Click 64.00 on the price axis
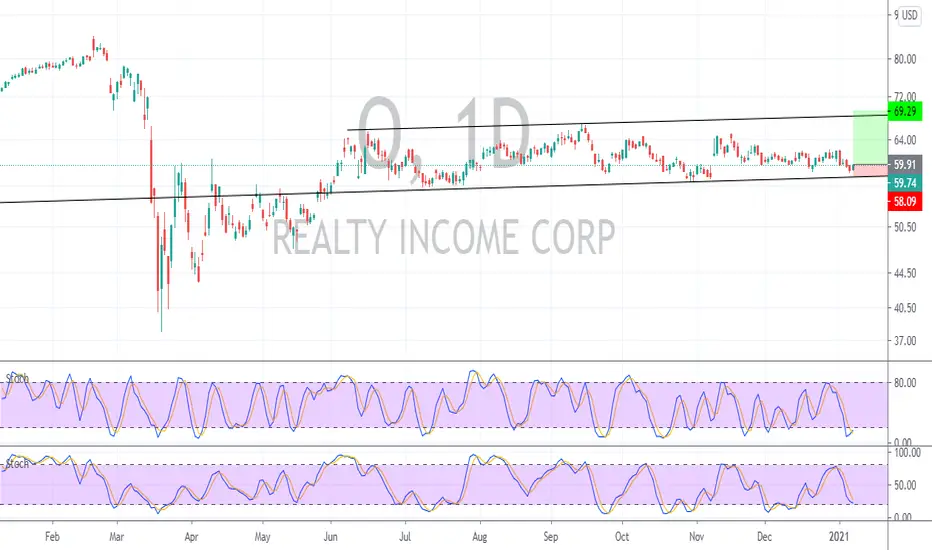Image resolution: width=932 pixels, height=550 pixels. point(905,140)
